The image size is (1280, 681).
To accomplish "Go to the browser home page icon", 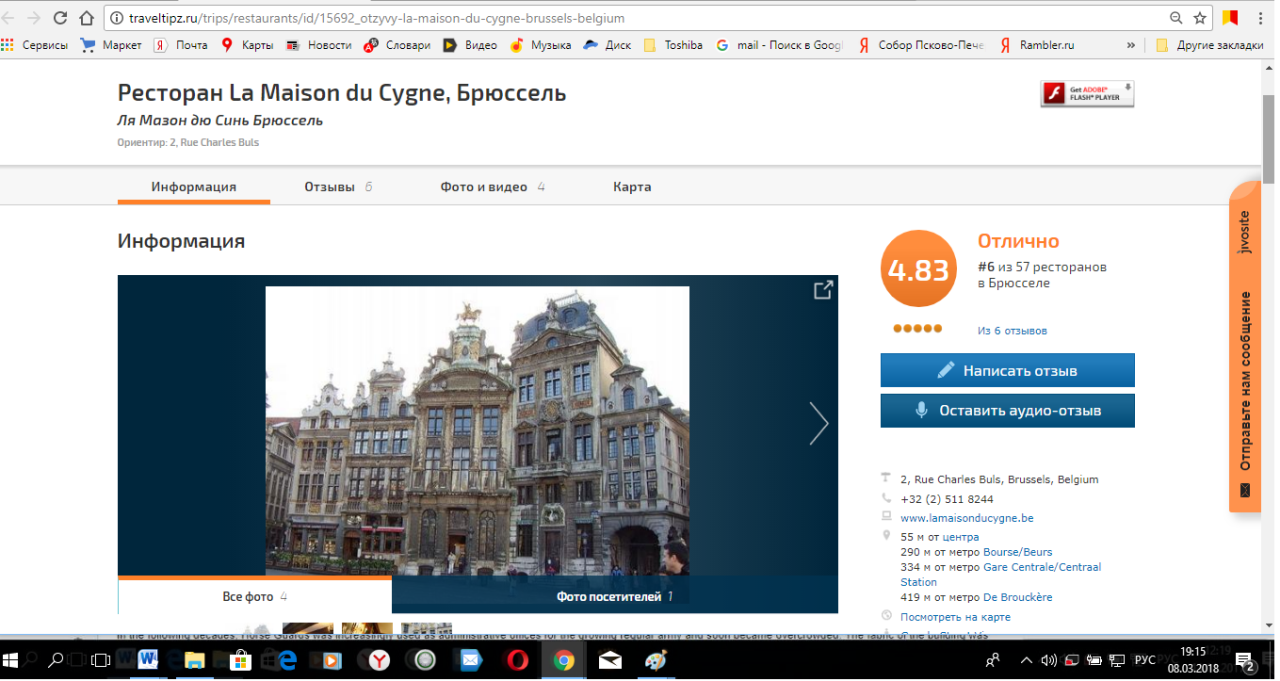I will [87, 18].
